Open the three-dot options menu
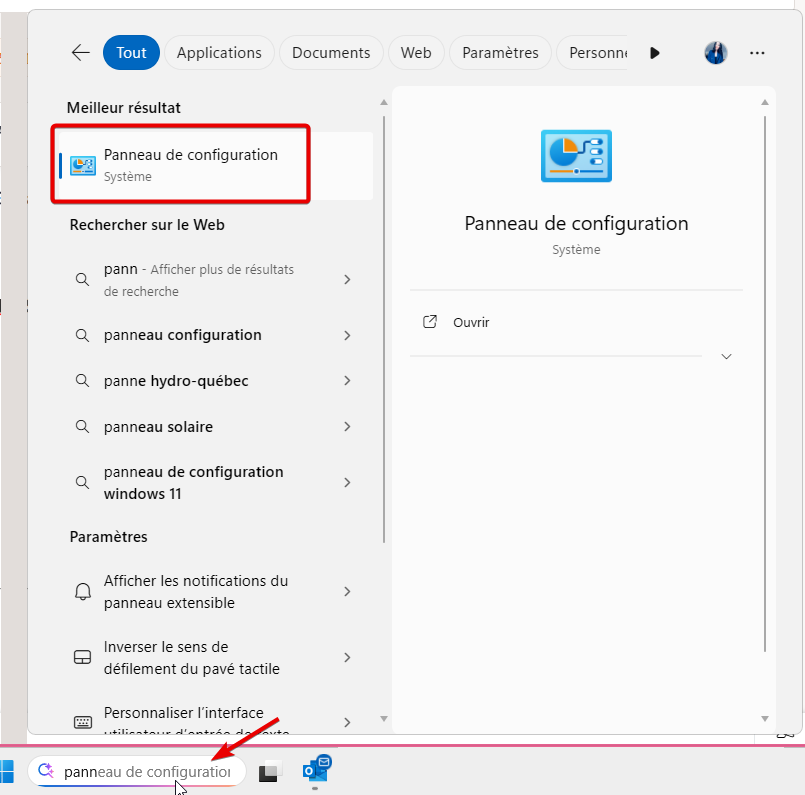The width and height of the screenshot is (805, 795). pos(757,53)
